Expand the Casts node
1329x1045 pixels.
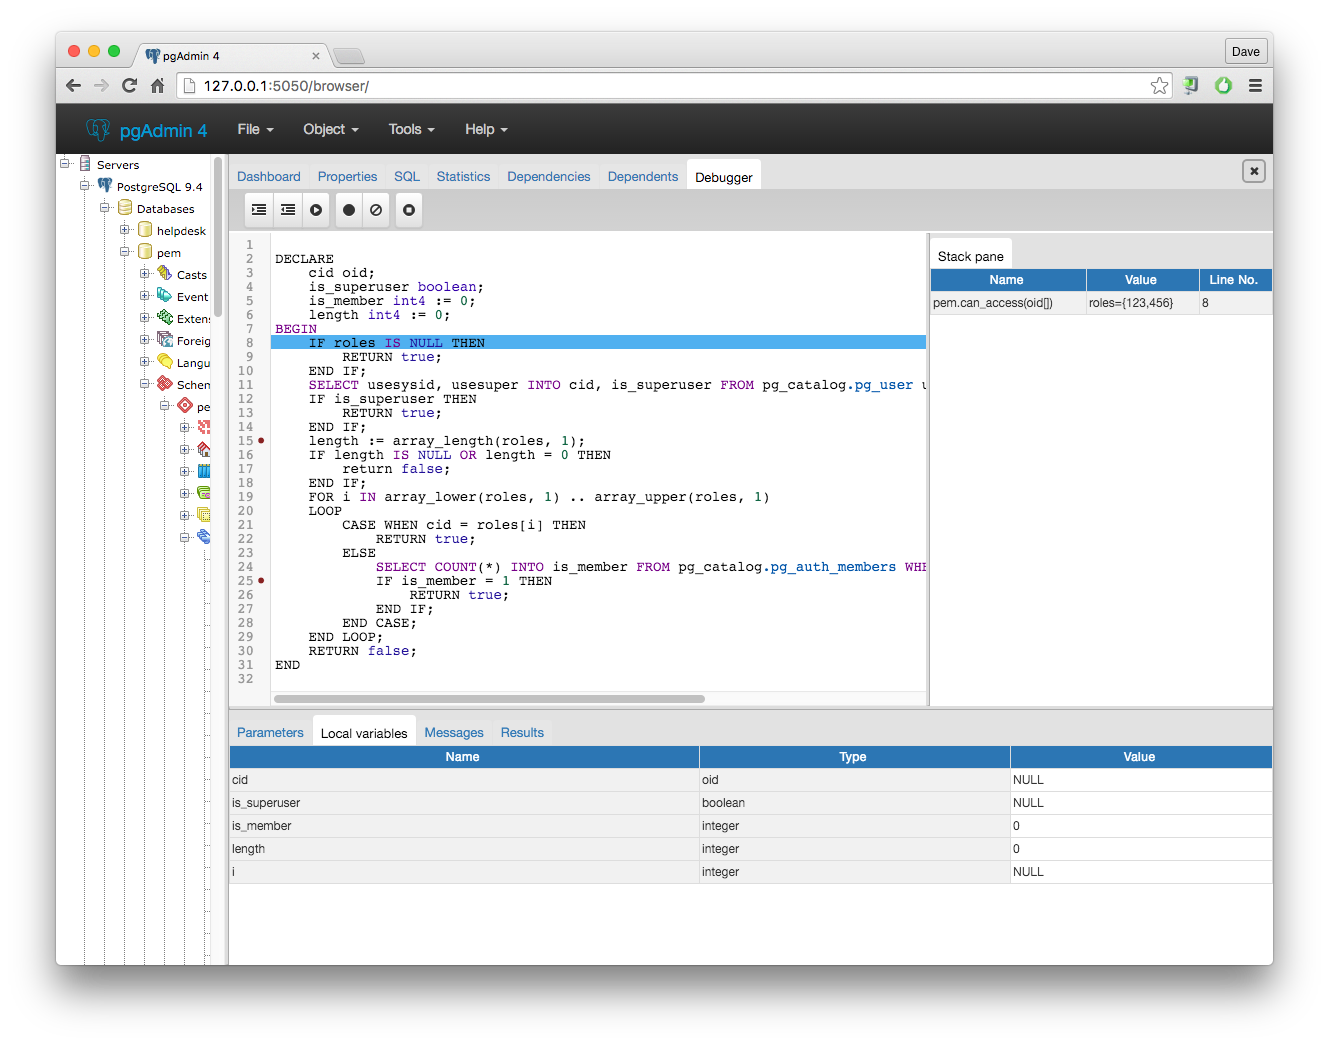pos(144,274)
